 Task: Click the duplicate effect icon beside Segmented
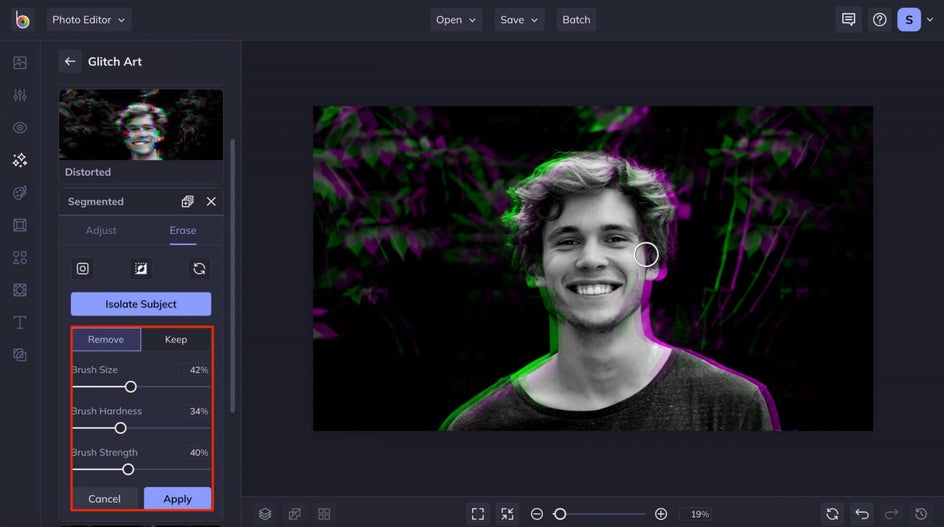(x=187, y=202)
